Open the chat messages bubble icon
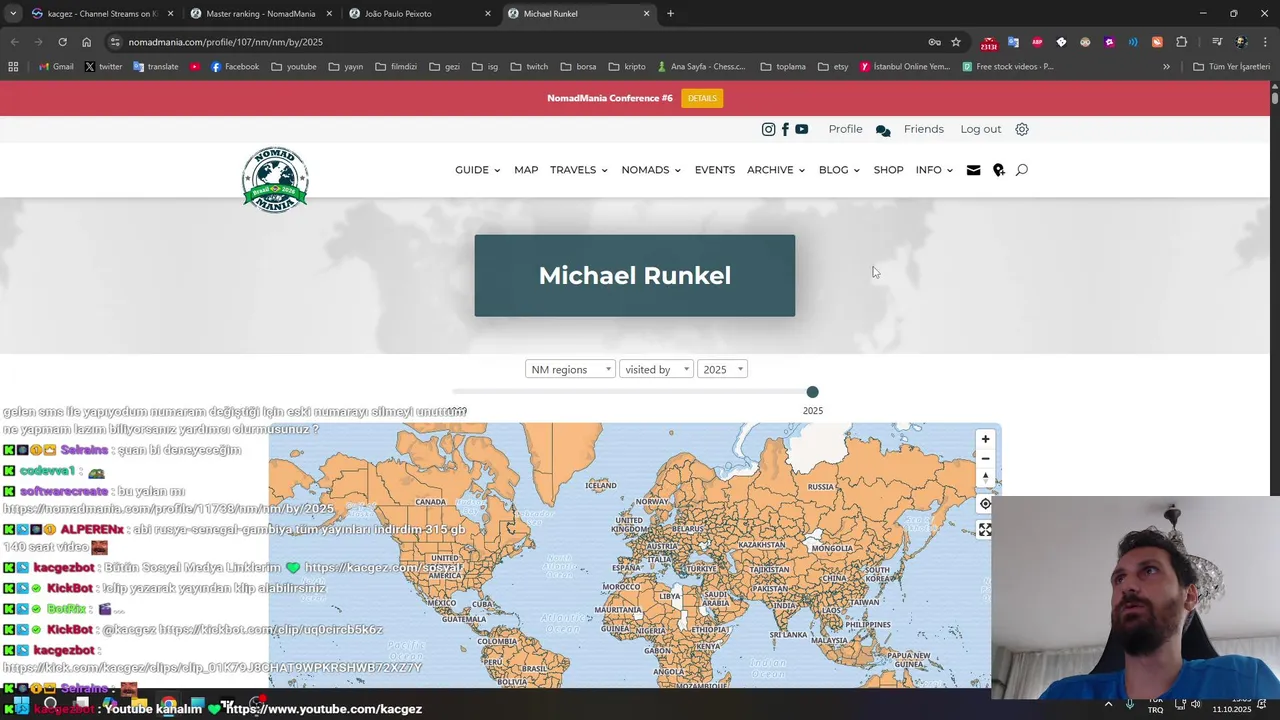 tap(883, 130)
